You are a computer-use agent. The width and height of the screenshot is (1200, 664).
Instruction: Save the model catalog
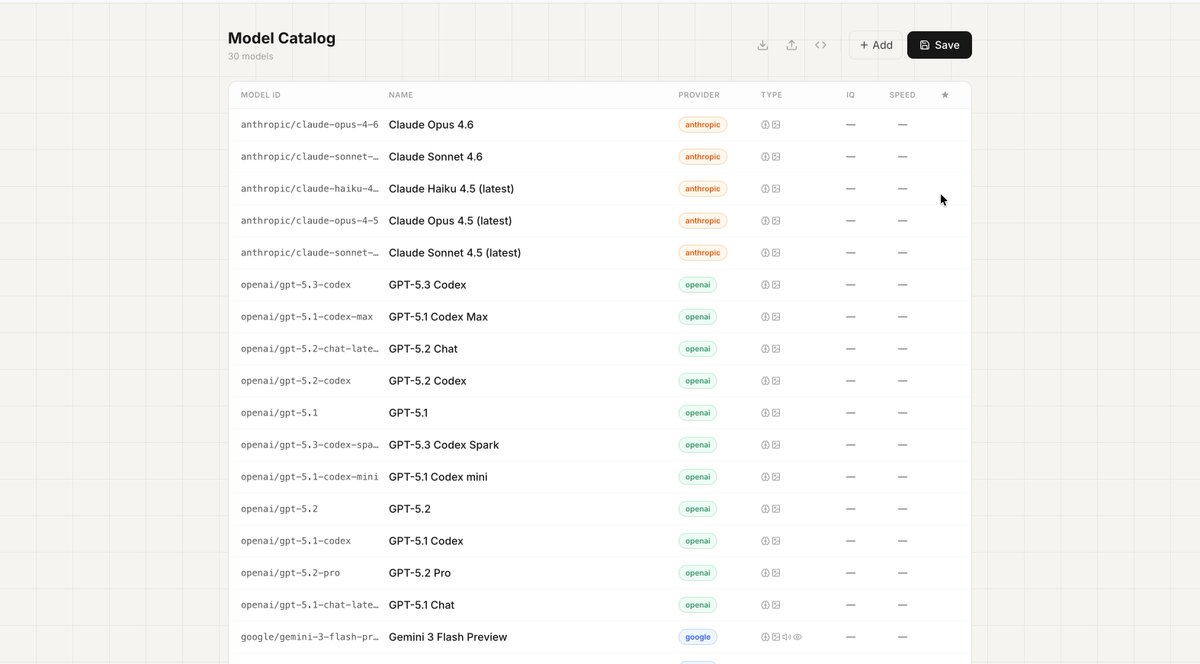click(939, 45)
